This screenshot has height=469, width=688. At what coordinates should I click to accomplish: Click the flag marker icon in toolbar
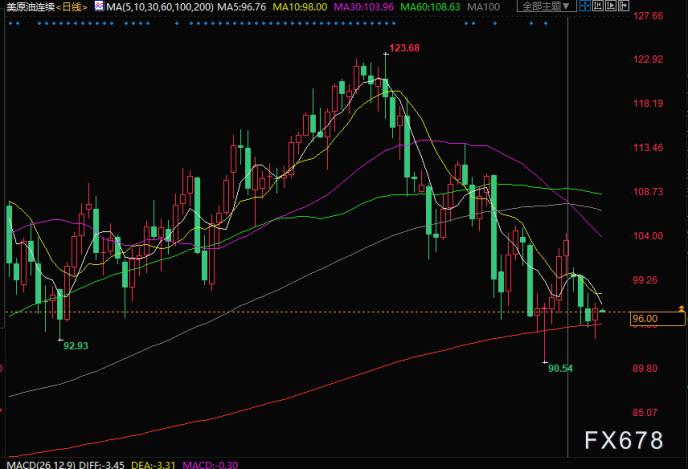click(x=622, y=6)
